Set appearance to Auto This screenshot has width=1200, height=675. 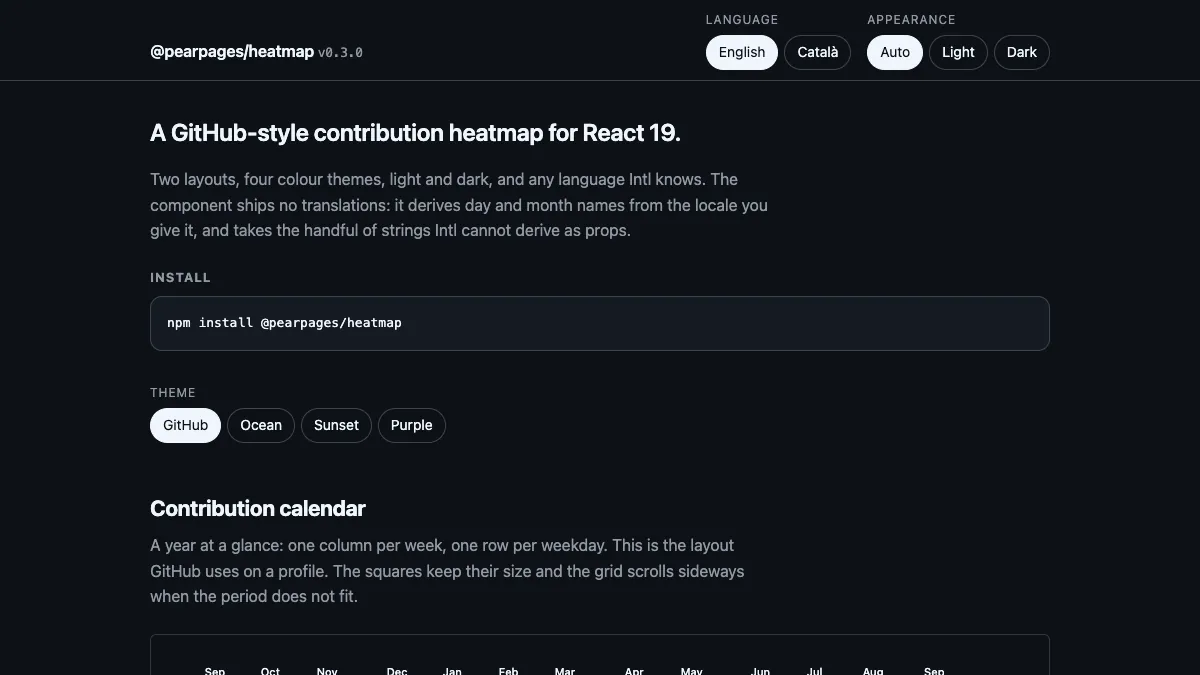895,52
